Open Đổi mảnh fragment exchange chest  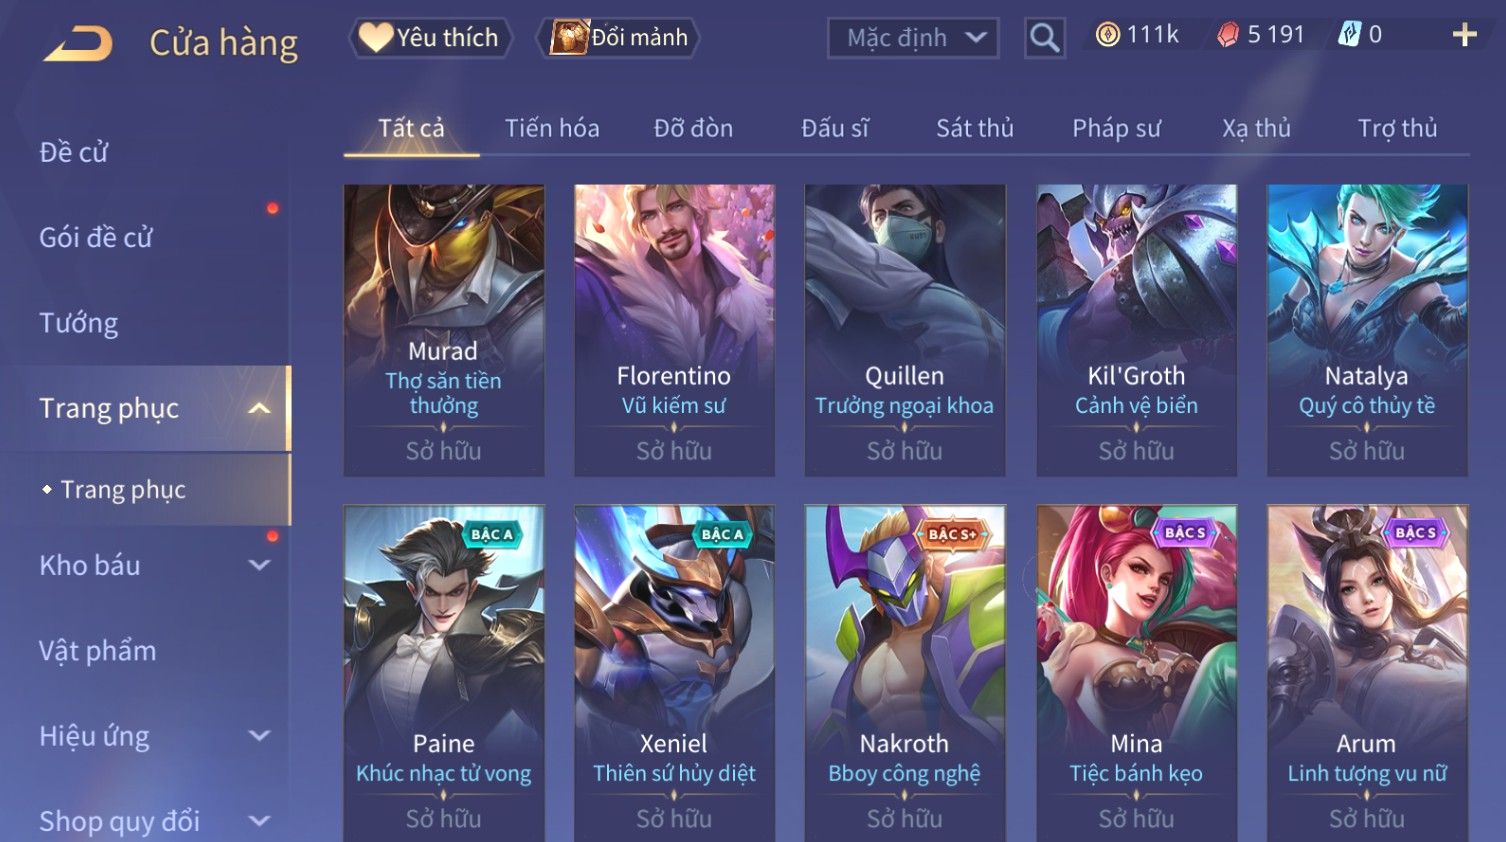618,38
